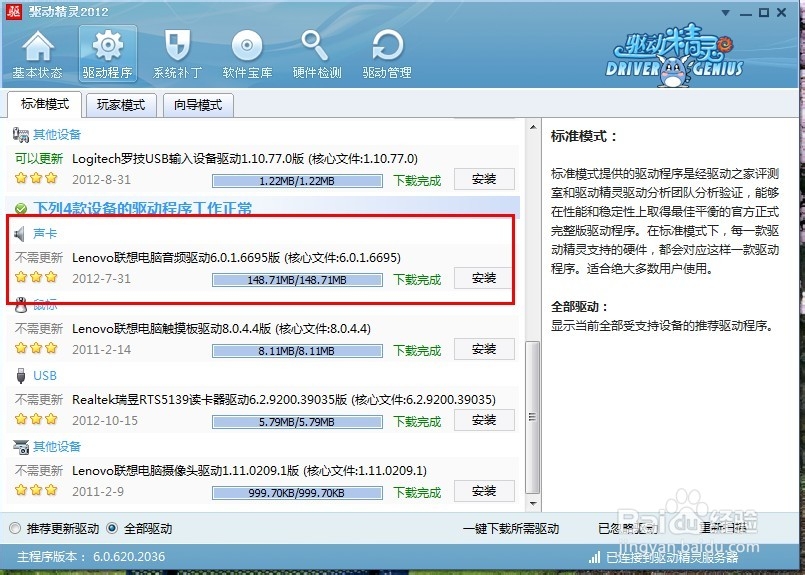The width and height of the screenshot is (805, 575).
Task: Click the 5.79MB/5.79MB progress bar
Action: tap(297, 422)
